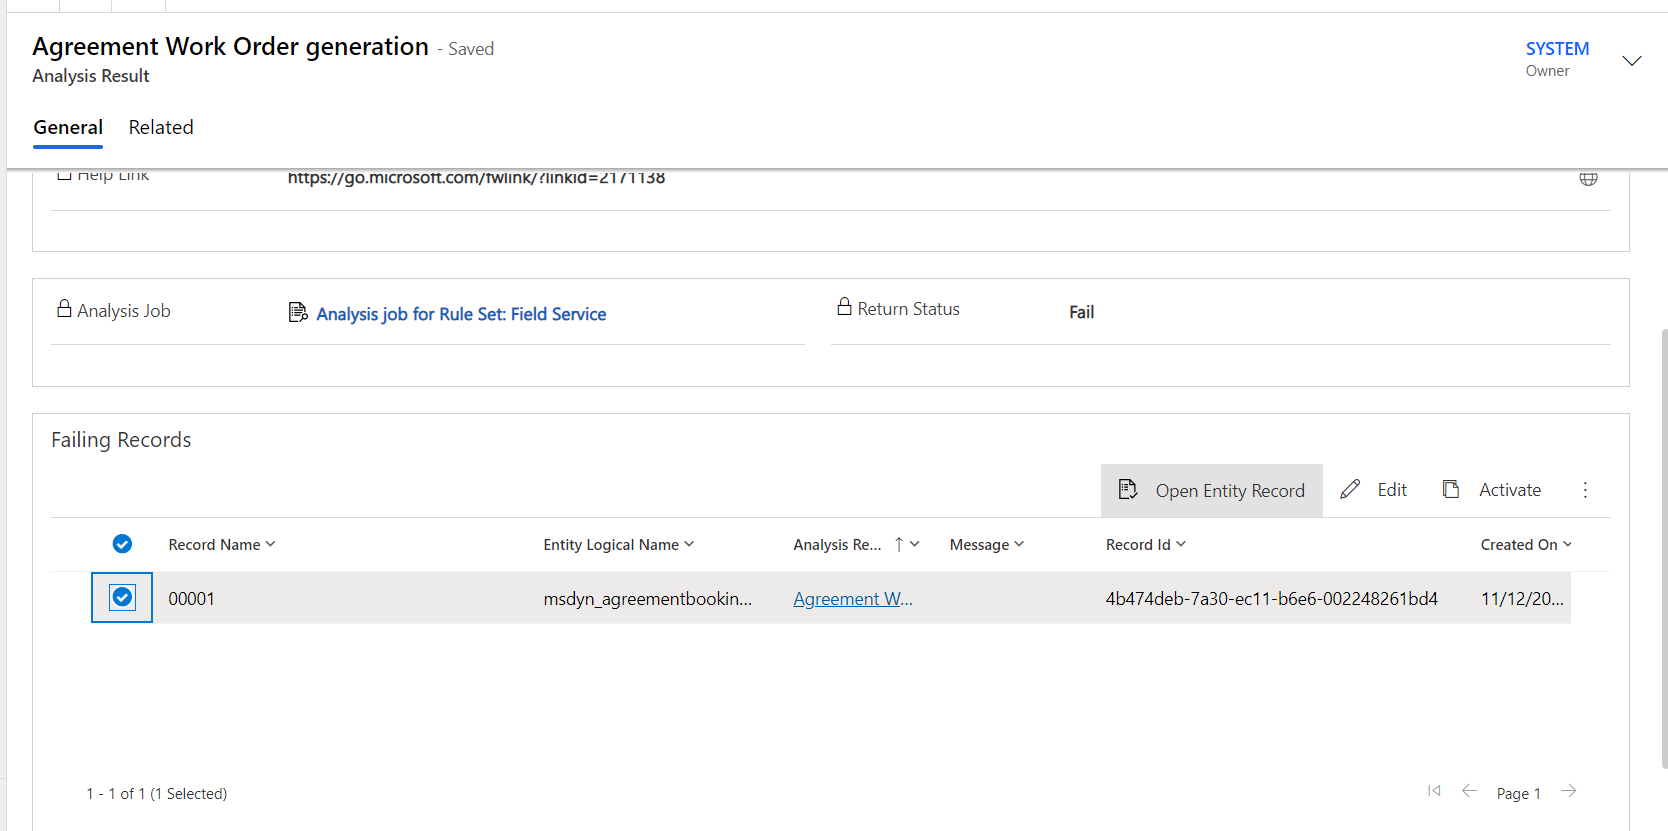This screenshot has width=1668, height=831.
Task: Open Analysis Re... column dropdown chevron
Action: tap(915, 544)
